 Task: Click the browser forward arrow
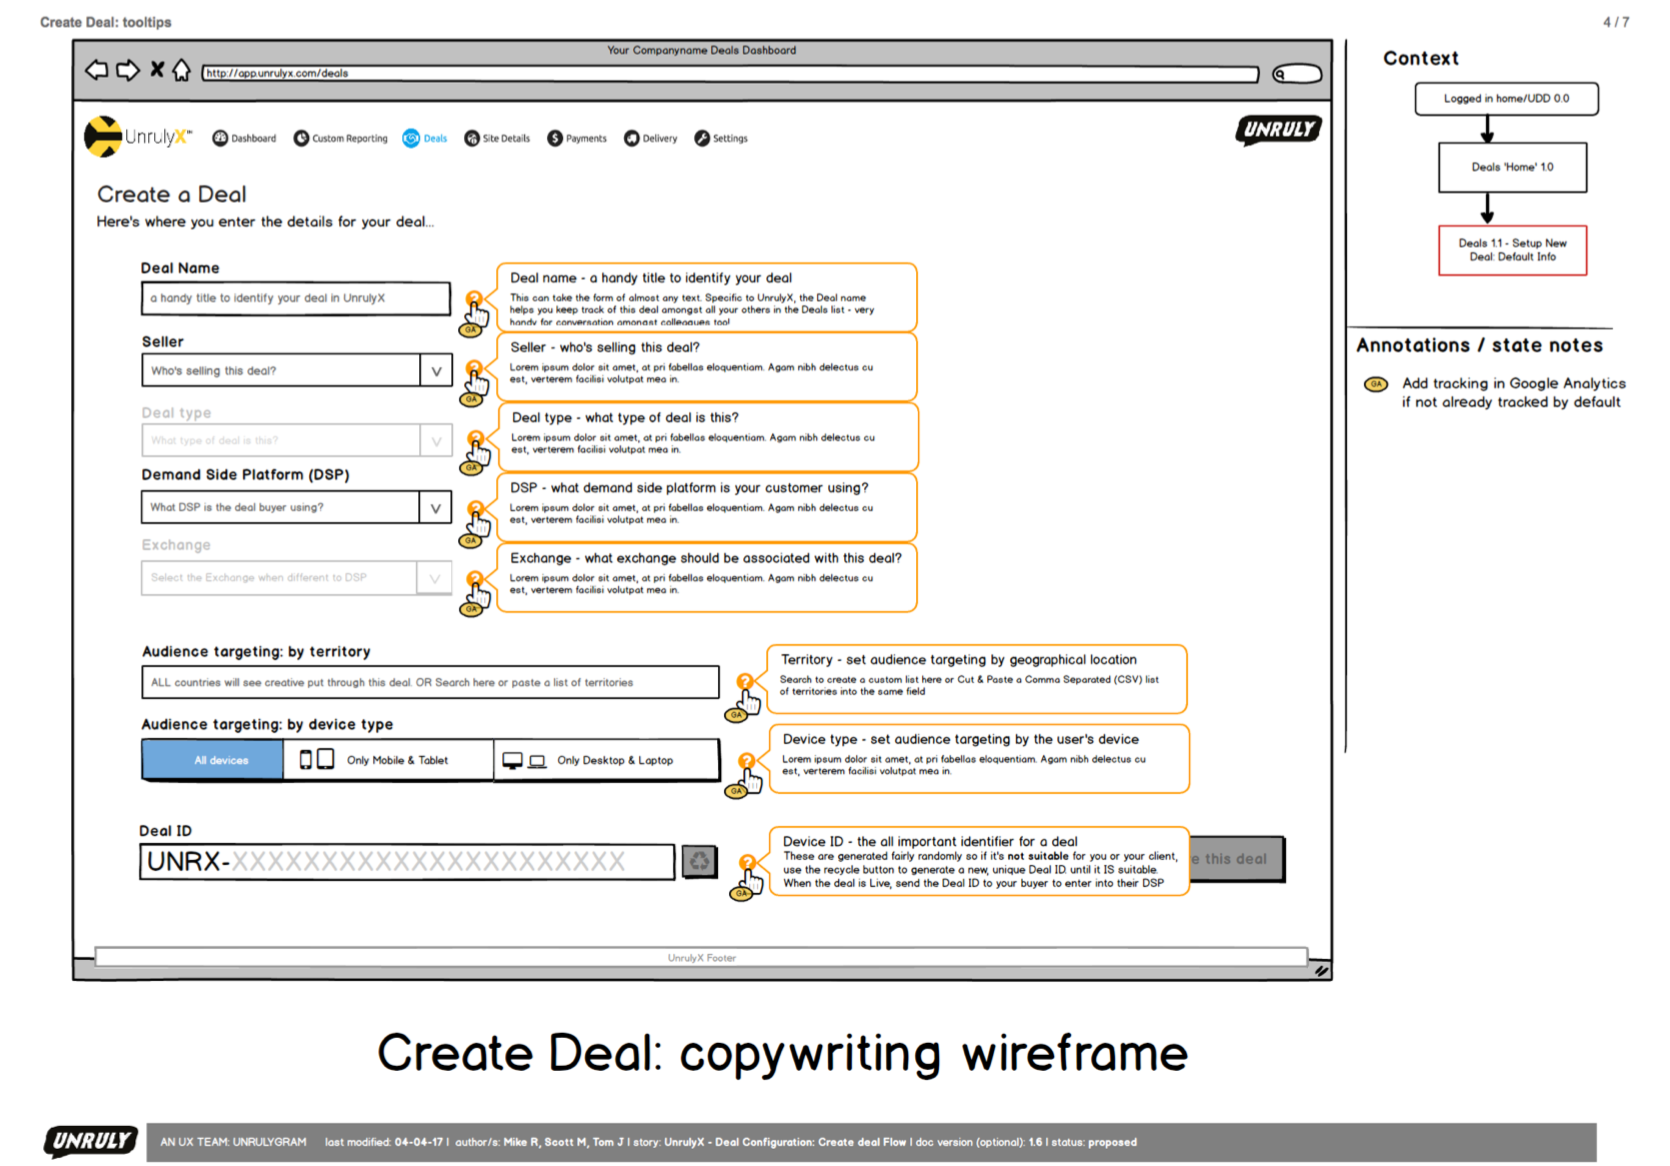tap(127, 70)
